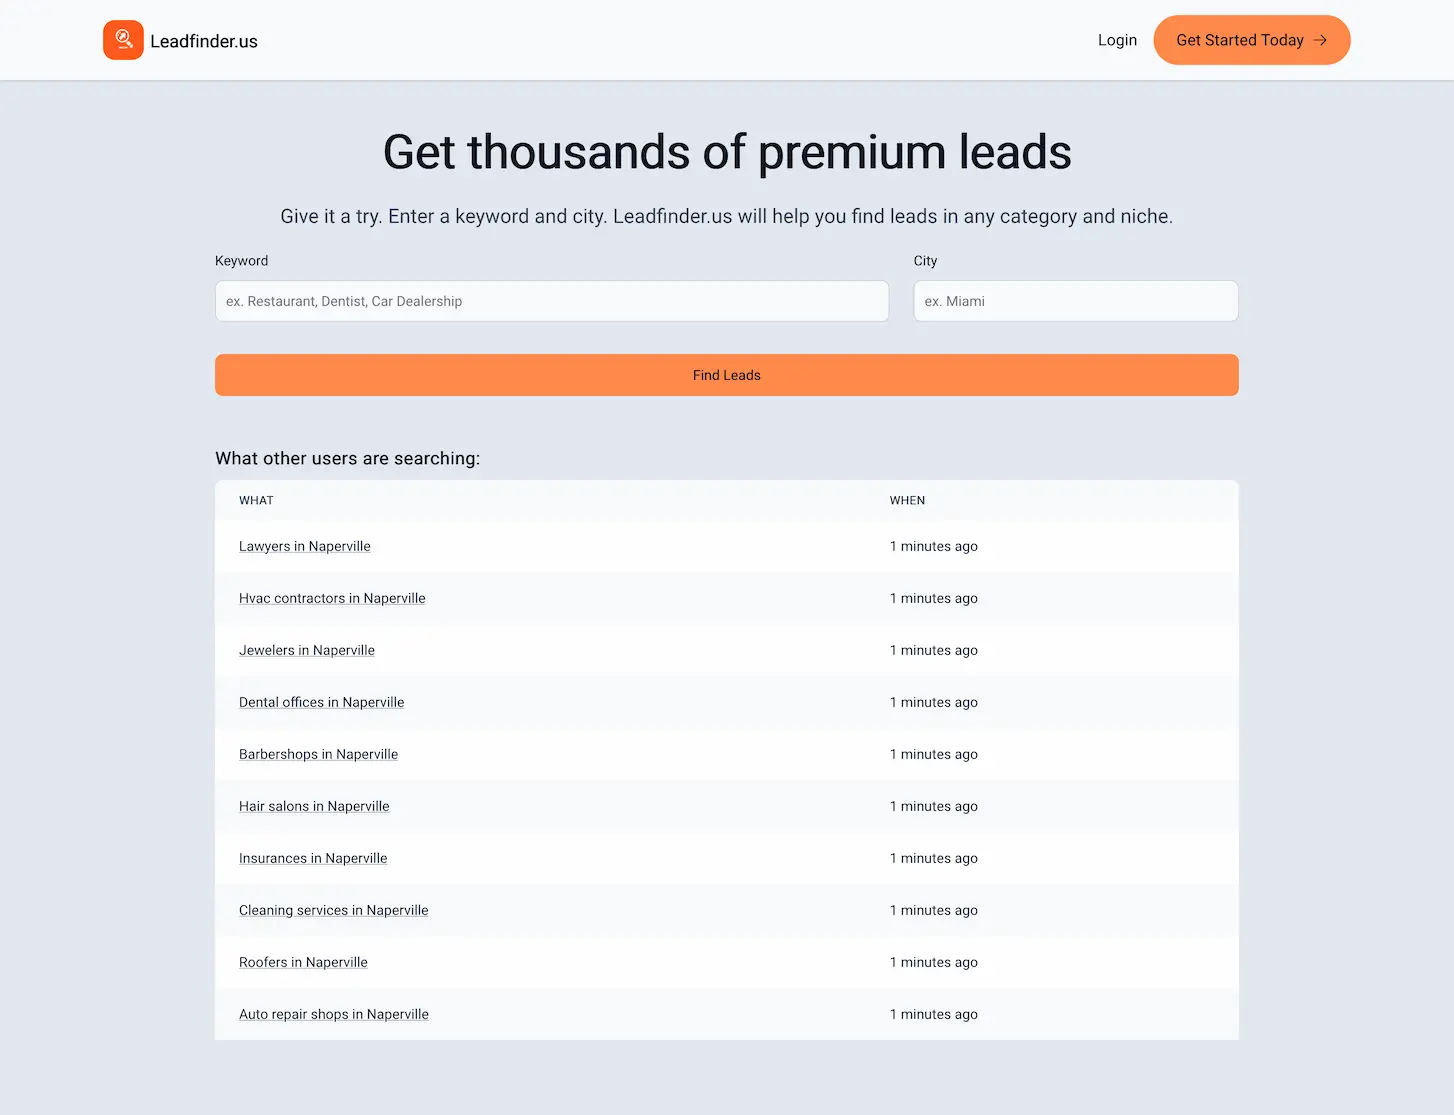Open the Roofers in Naperville link
This screenshot has width=1454, height=1115.
tap(303, 962)
